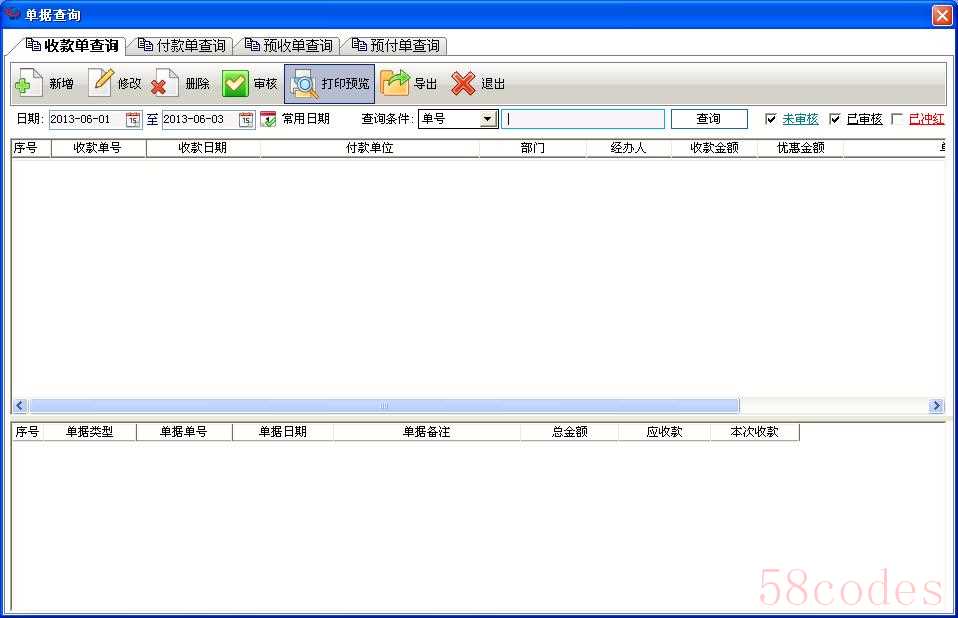The width and height of the screenshot is (958, 618).
Task: Click the 删除 (Delete) toolbar icon
Action: (x=165, y=84)
